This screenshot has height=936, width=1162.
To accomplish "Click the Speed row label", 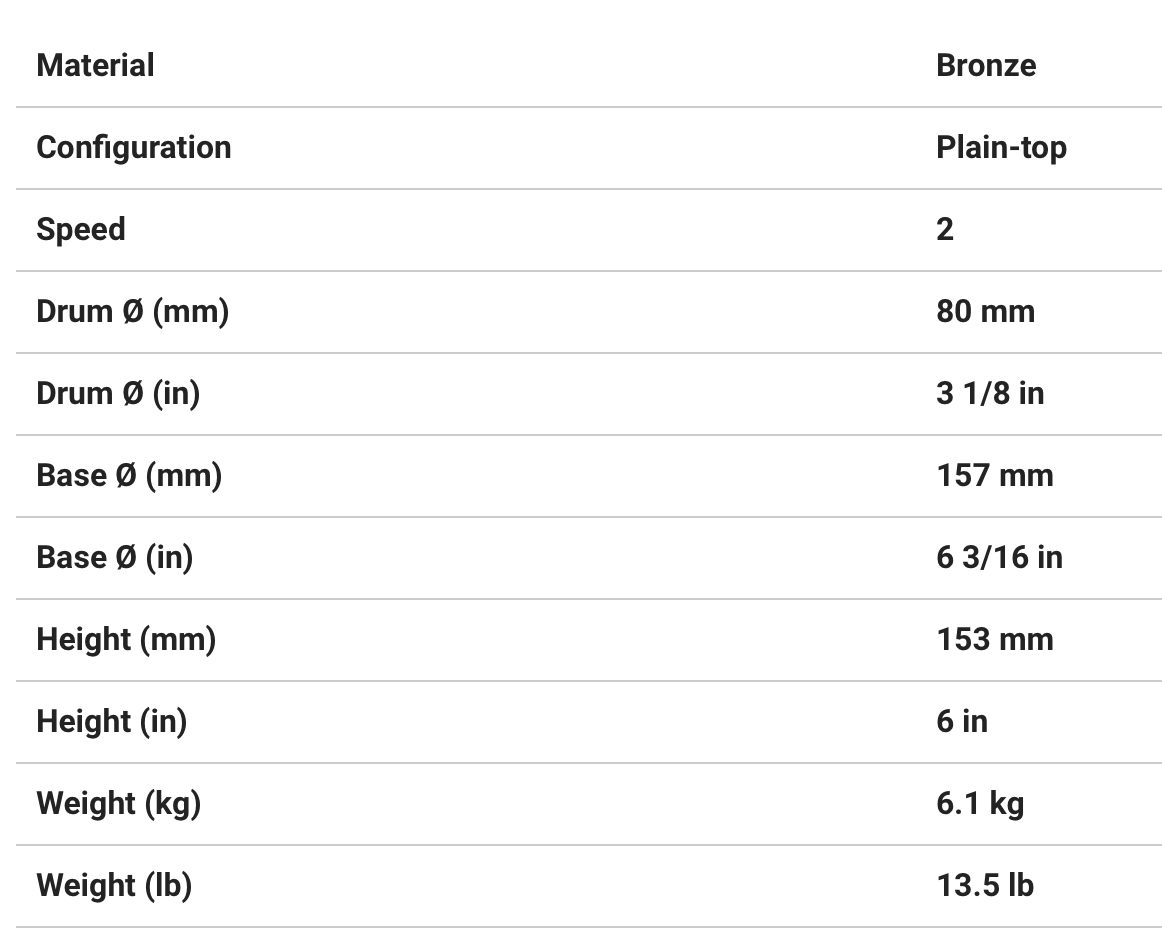I will [x=81, y=230].
